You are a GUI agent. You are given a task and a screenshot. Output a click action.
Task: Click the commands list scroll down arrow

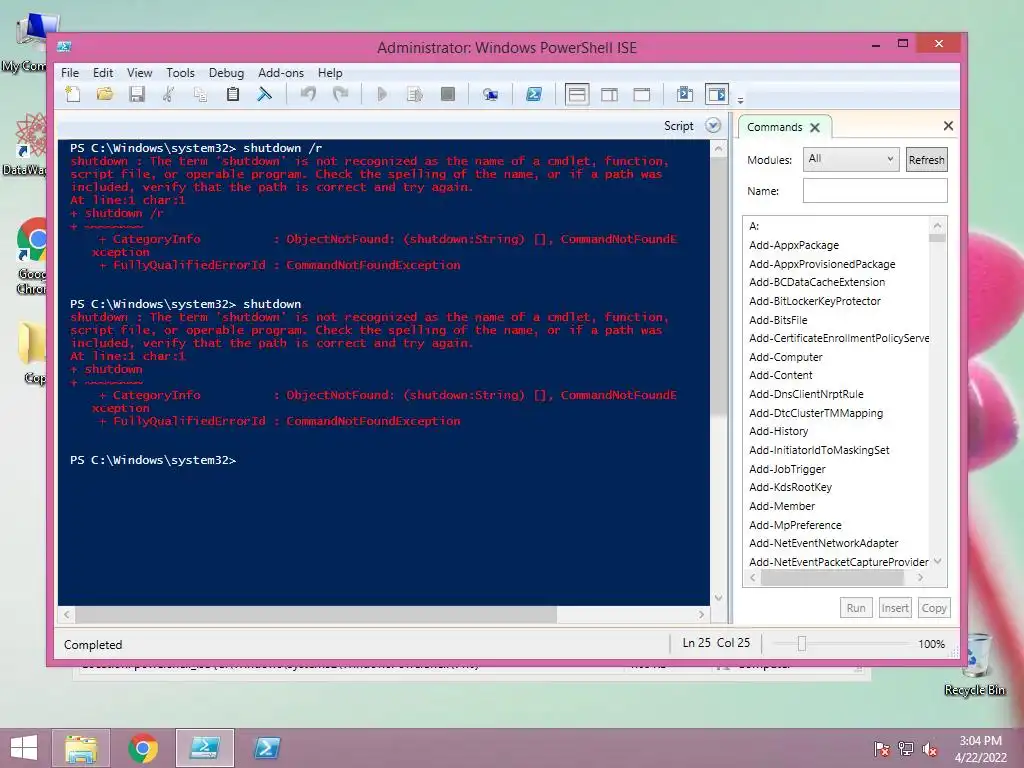point(938,561)
